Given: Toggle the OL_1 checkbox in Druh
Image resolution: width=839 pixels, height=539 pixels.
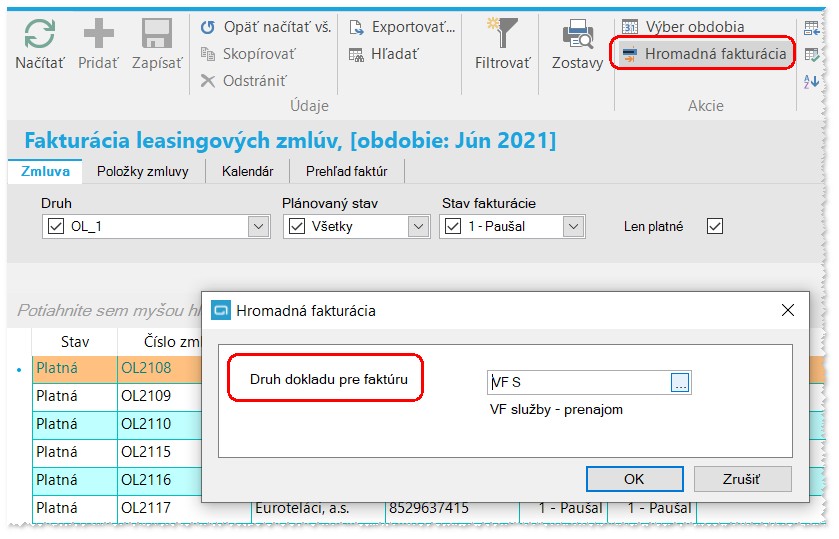Looking at the screenshot, I should pos(56,226).
